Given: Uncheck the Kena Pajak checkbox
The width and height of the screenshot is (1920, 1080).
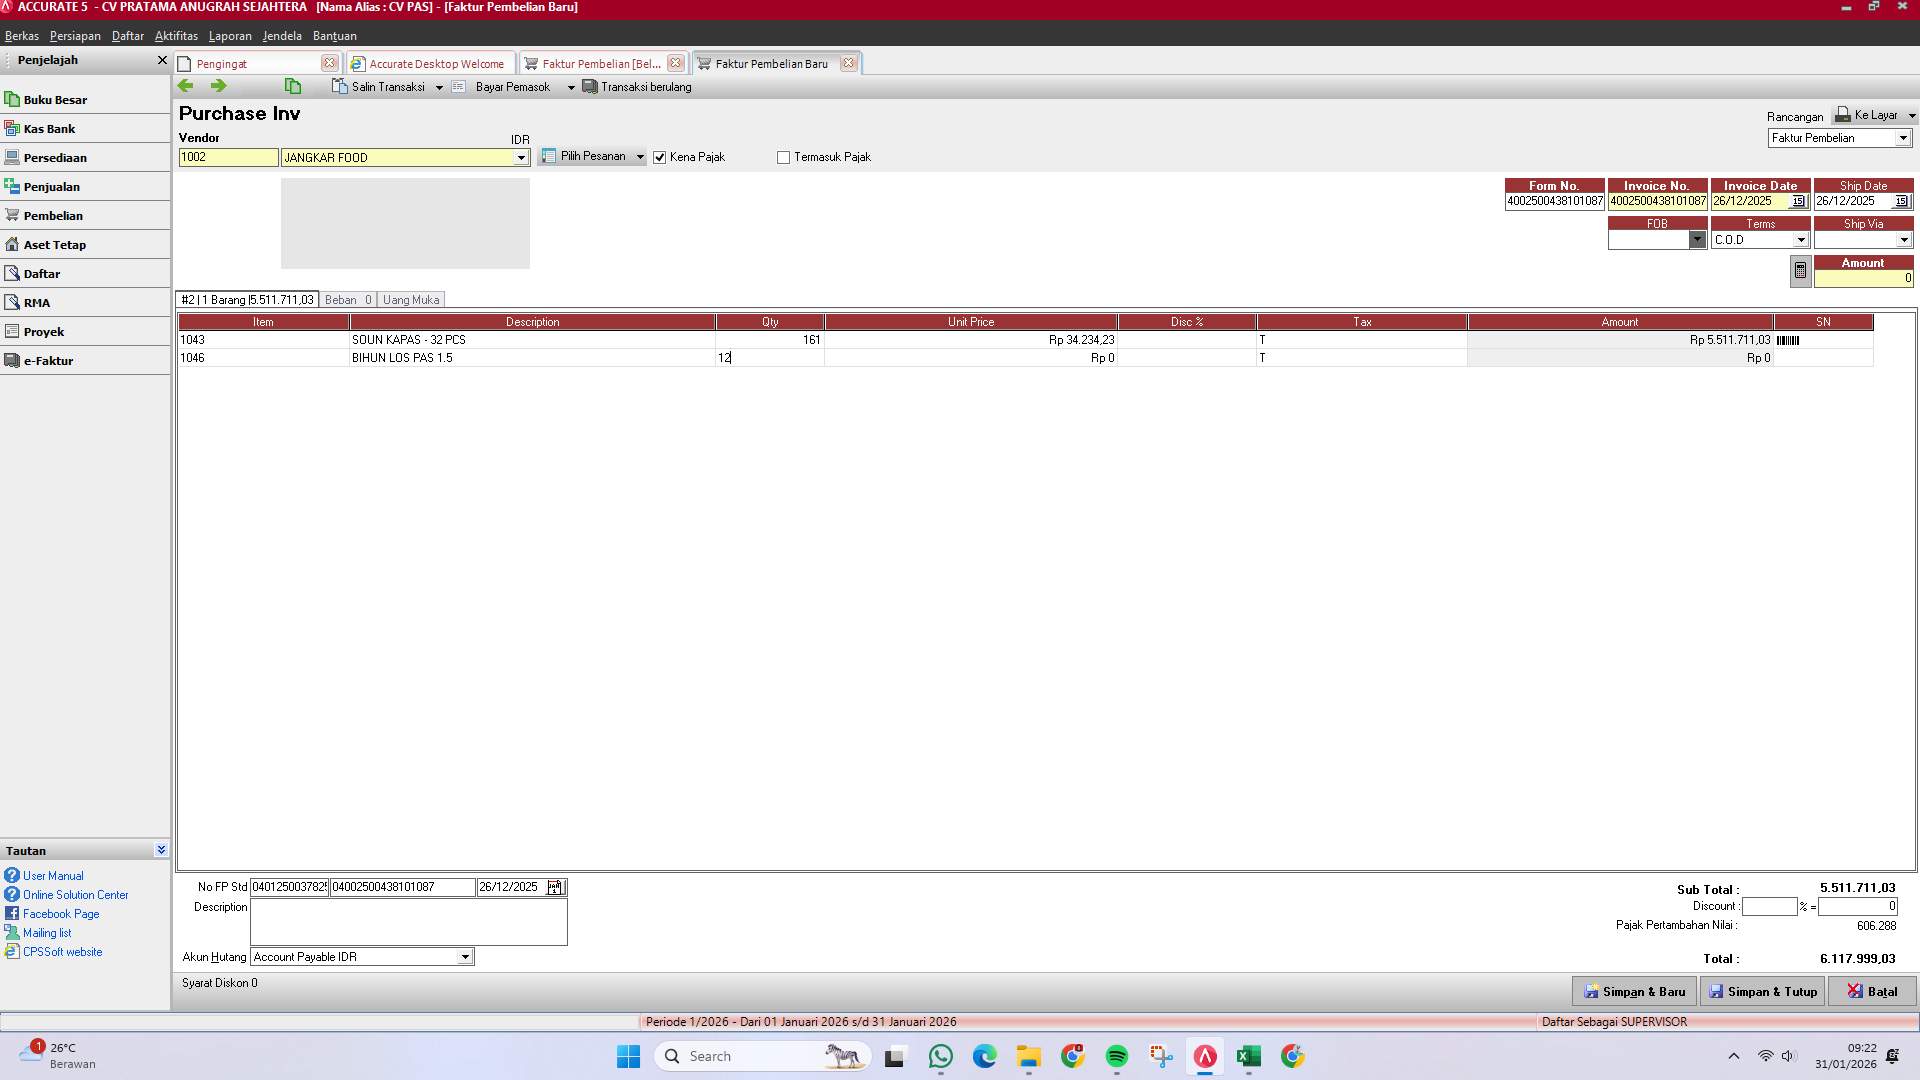Looking at the screenshot, I should click(659, 157).
